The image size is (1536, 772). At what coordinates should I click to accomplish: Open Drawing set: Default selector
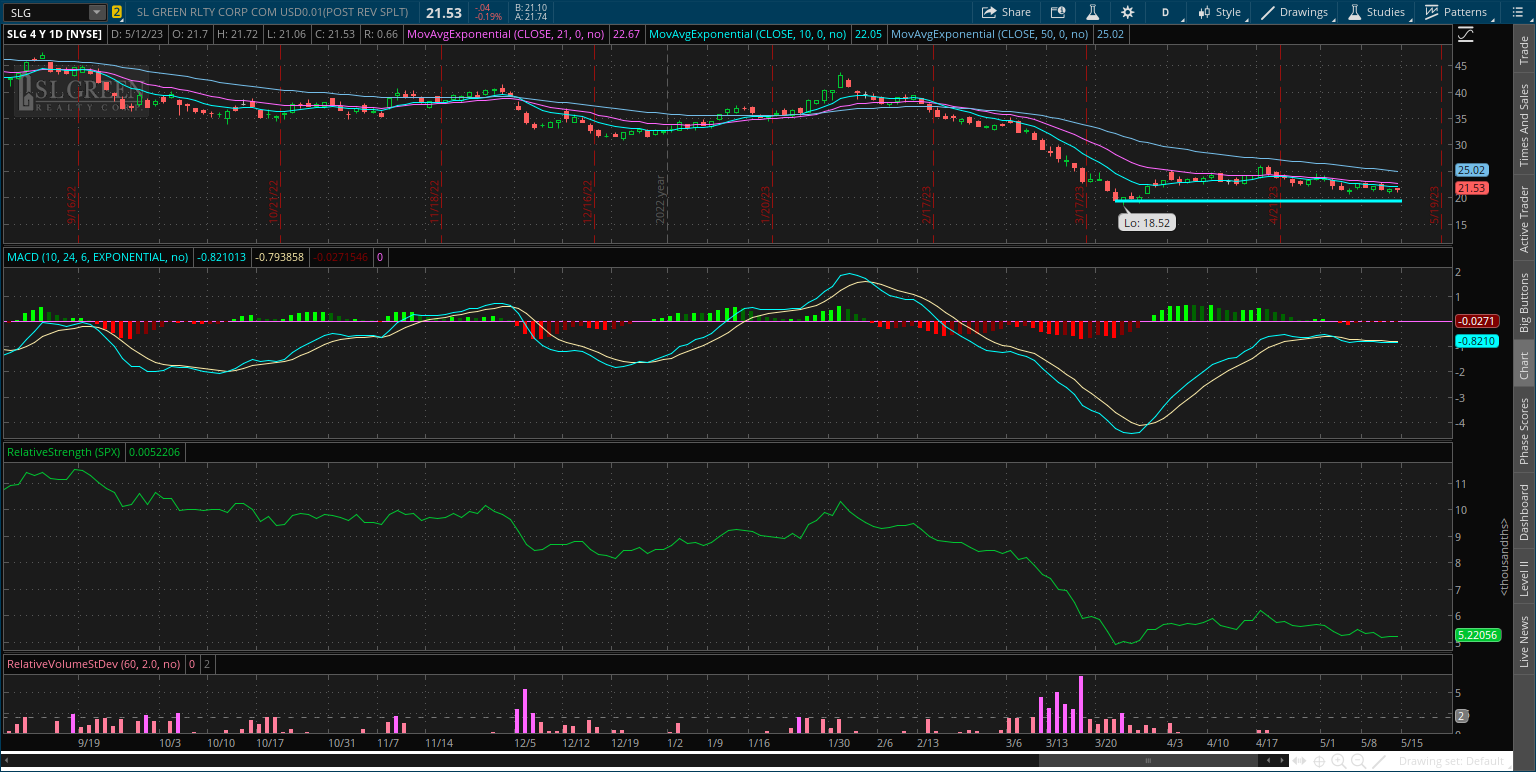(1450, 762)
